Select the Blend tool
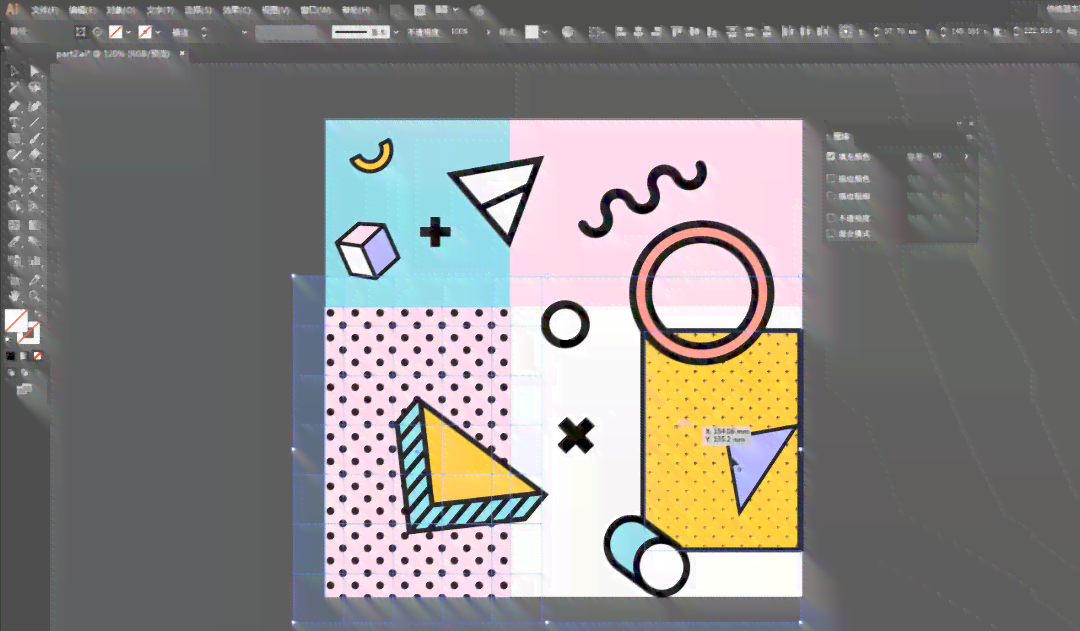Image resolution: width=1080 pixels, height=631 pixels. click(35, 242)
